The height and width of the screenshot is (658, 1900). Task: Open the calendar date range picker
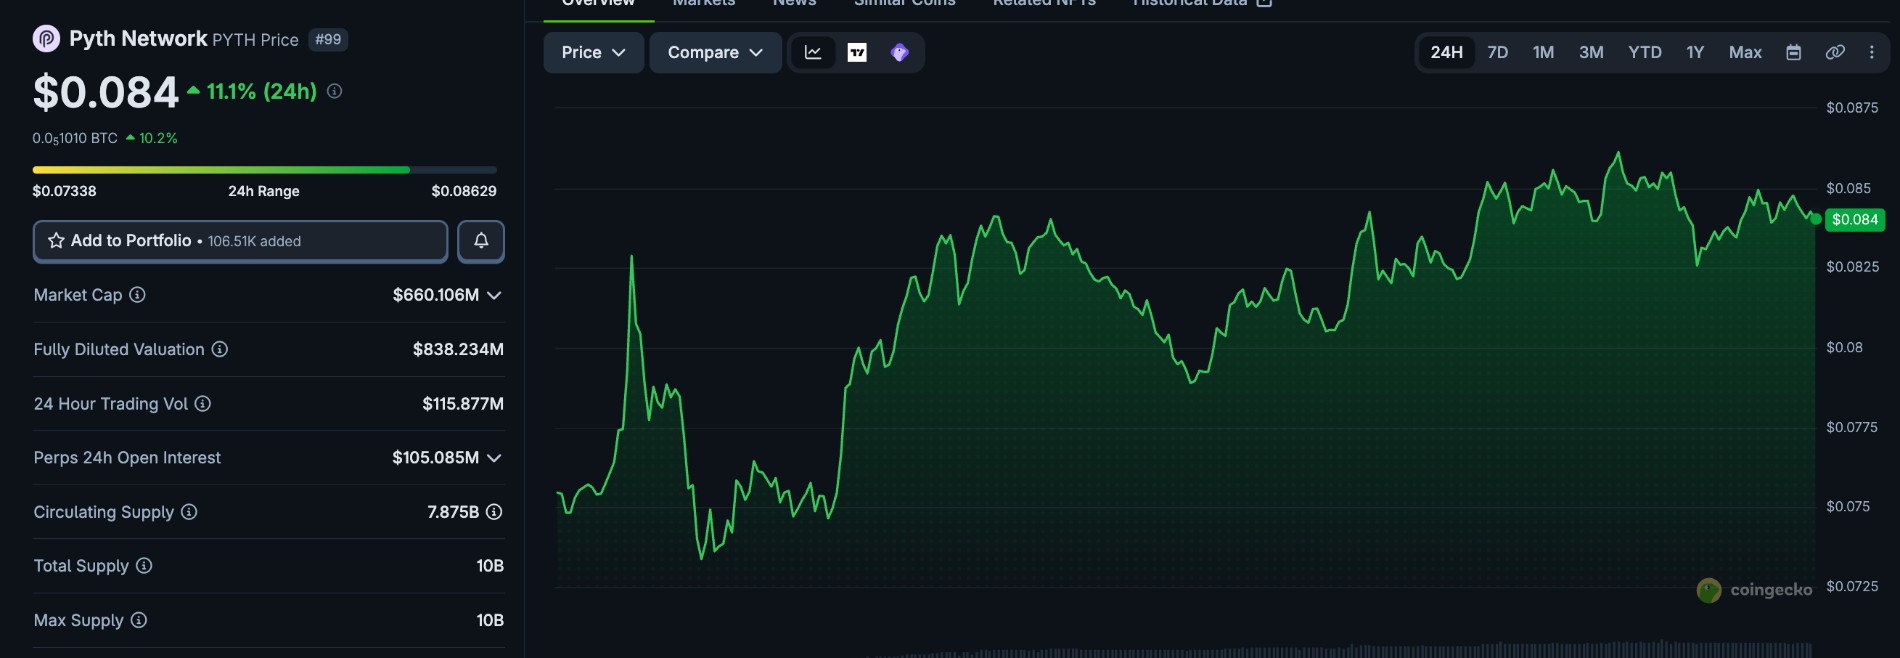click(1794, 52)
